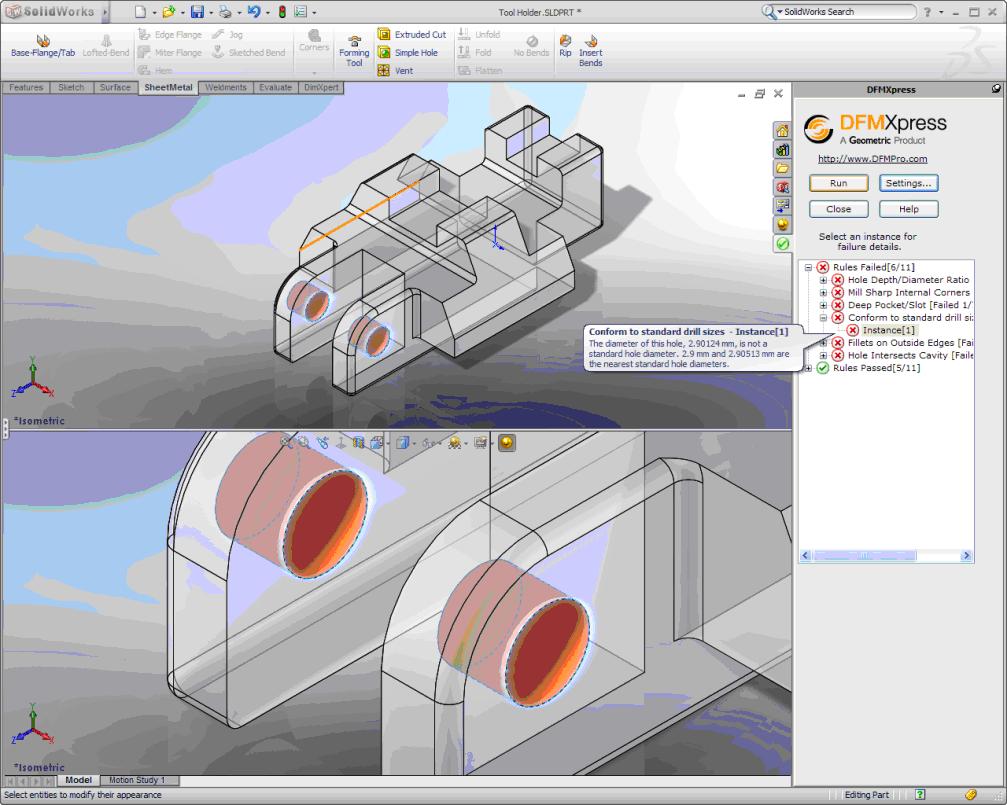Select the Rip tool

565,46
